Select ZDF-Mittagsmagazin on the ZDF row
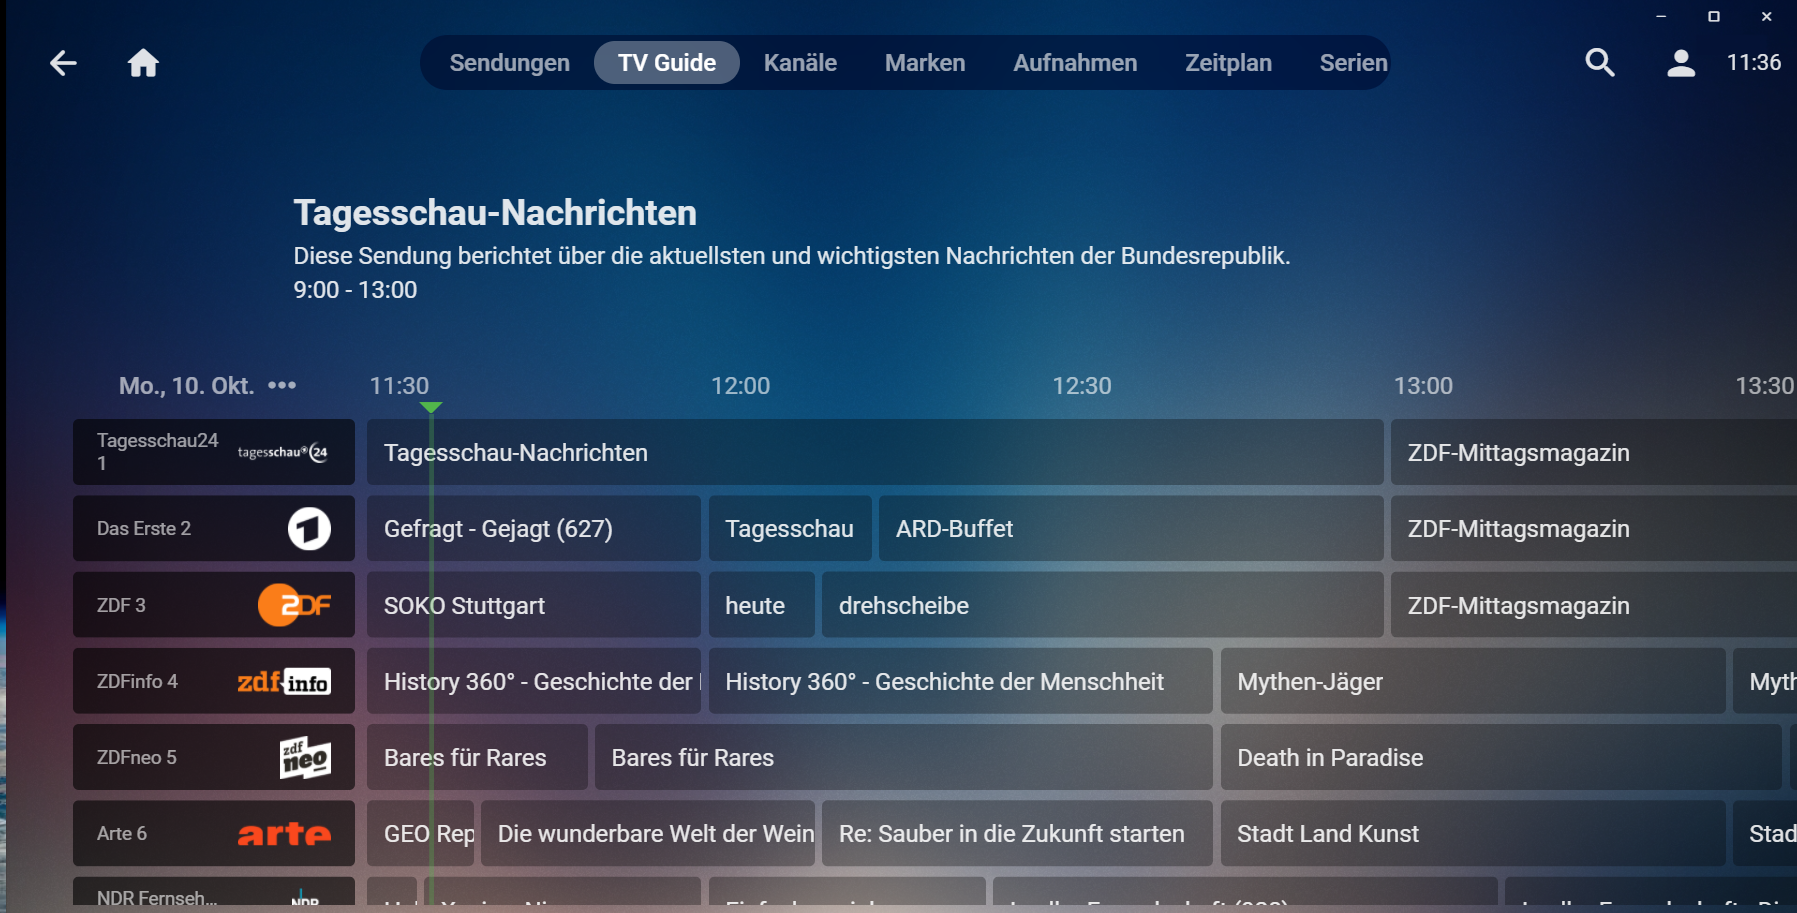The width and height of the screenshot is (1797, 913). 1594,605
